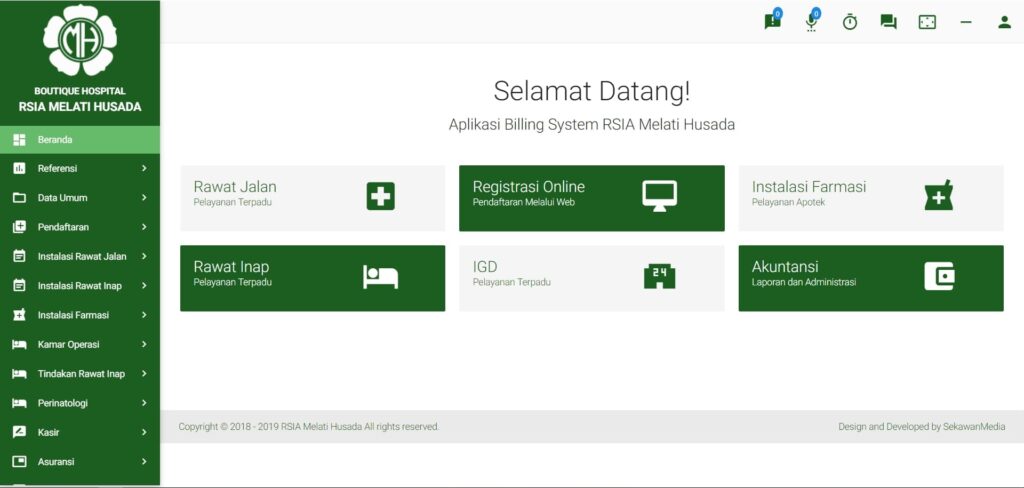The height and width of the screenshot is (488, 1024).
Task: Click the RSIA Melati Husada flower logo
Action: 80,40
